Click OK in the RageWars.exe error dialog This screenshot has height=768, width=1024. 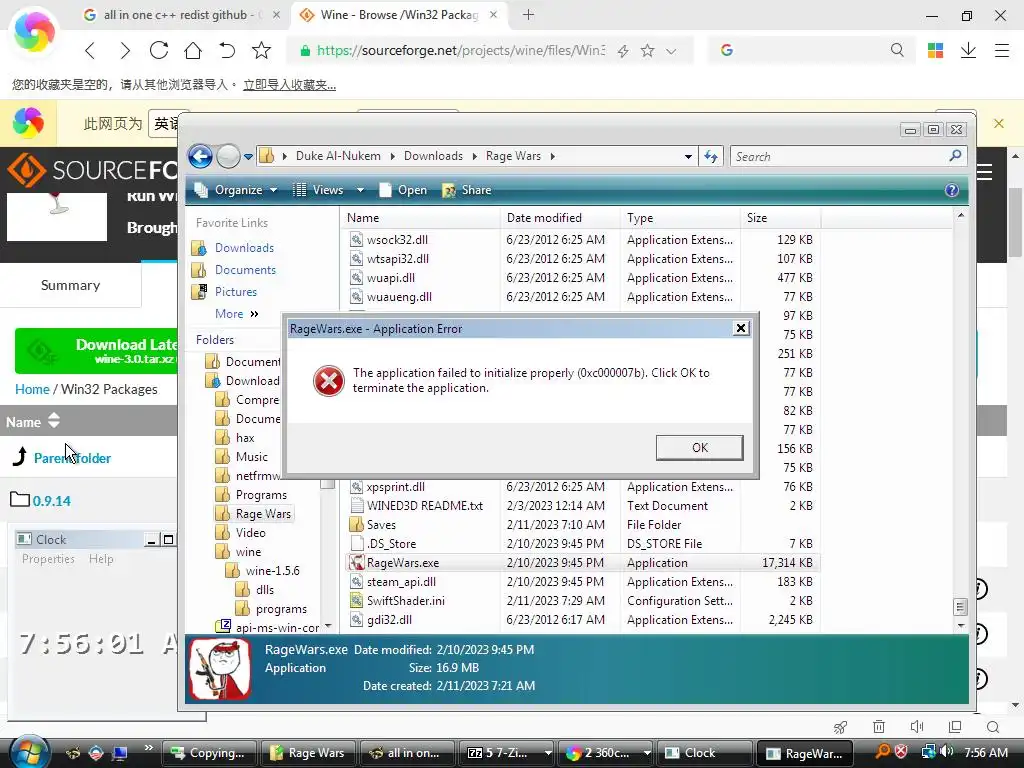click(699, 447)
